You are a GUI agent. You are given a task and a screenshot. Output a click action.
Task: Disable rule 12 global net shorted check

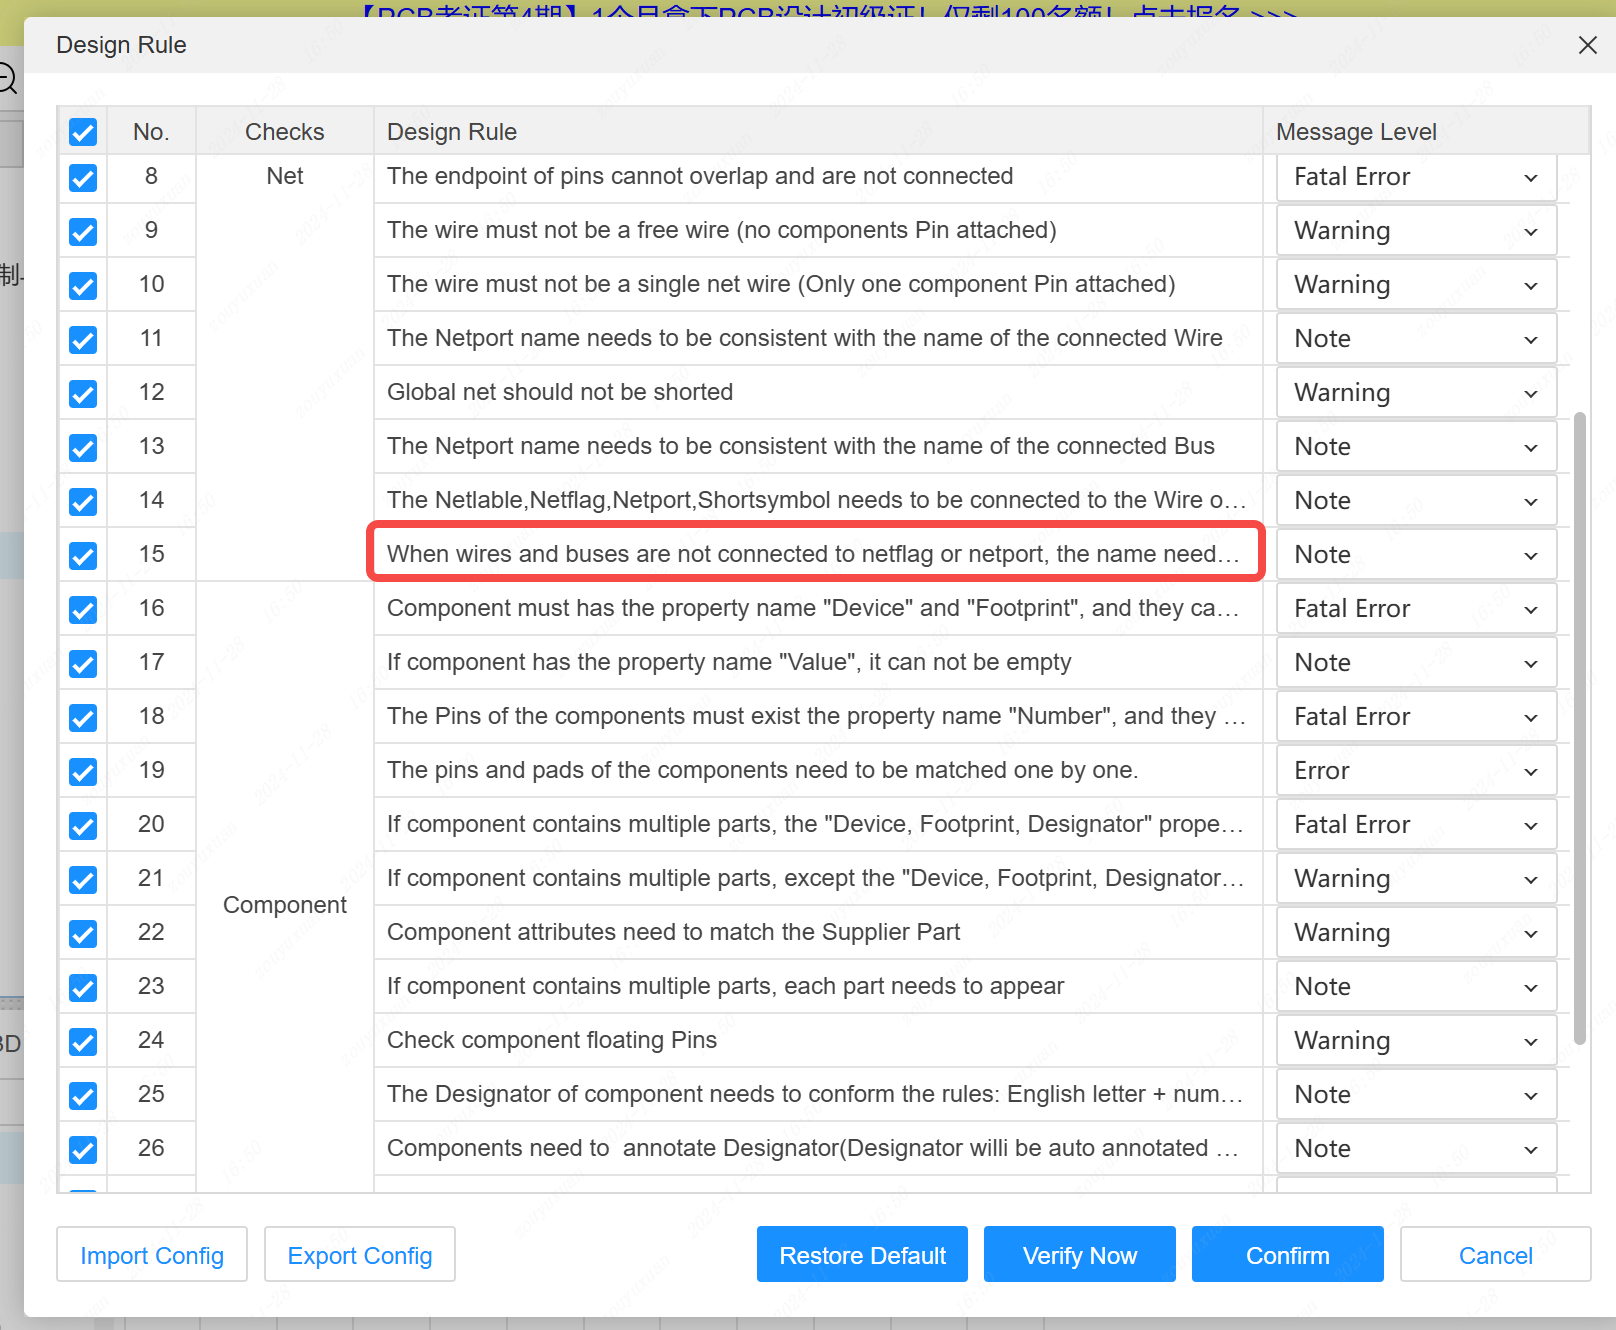[83, 394]
